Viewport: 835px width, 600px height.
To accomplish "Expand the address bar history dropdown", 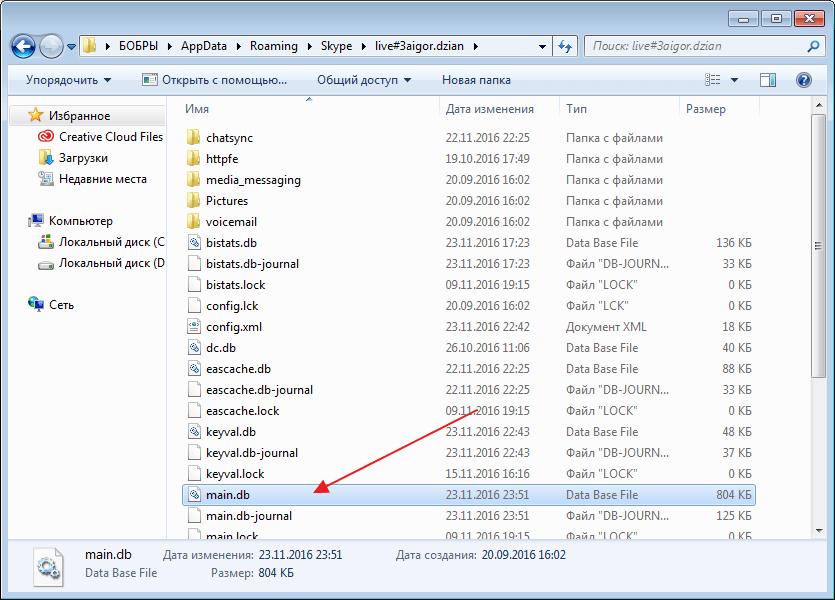I will coord(542,46).
